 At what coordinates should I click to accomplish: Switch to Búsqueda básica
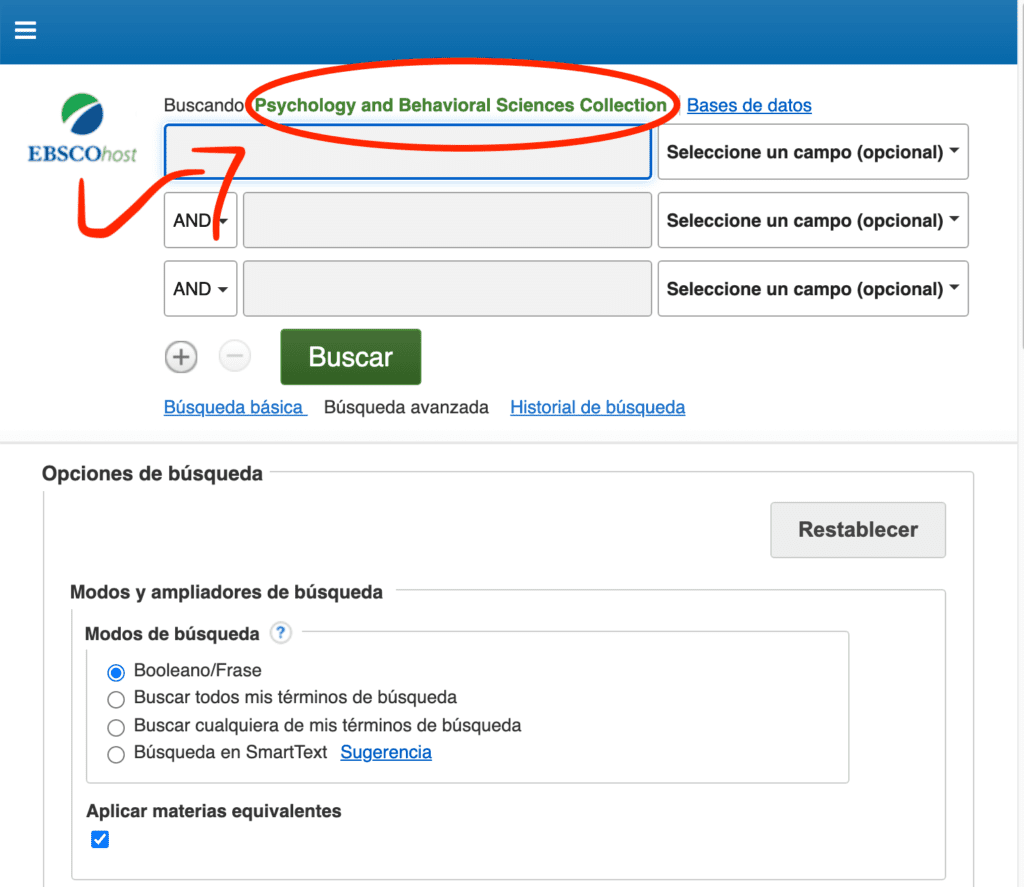click(x=234, y=408)
